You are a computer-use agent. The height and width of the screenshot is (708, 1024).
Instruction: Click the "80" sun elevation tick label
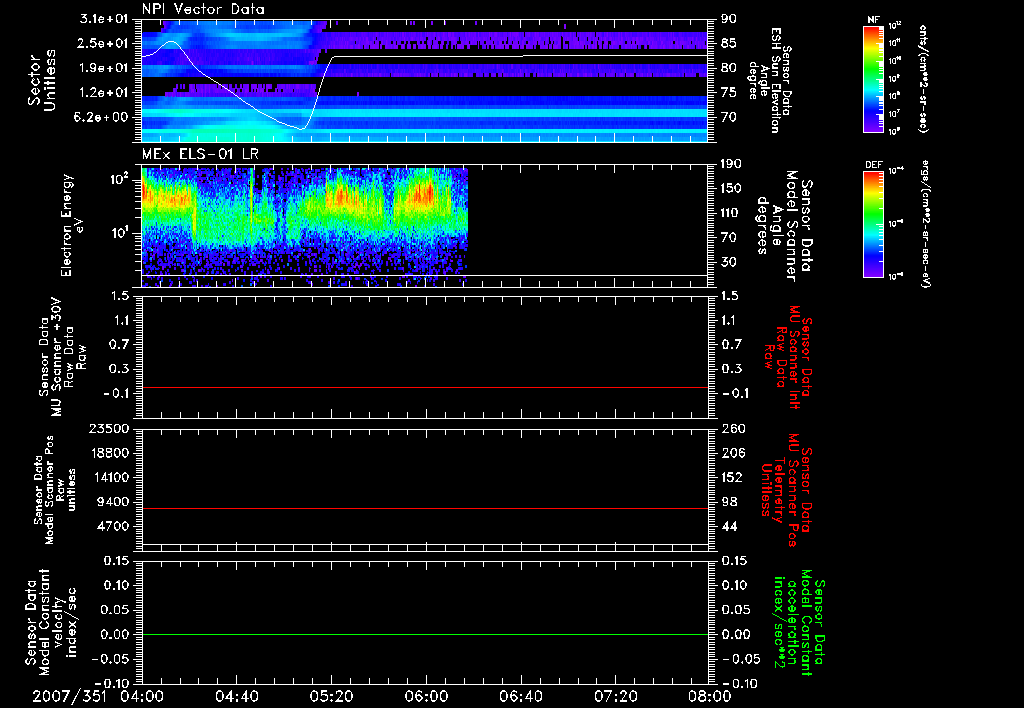pyautogui.click(x=729, y=68)
